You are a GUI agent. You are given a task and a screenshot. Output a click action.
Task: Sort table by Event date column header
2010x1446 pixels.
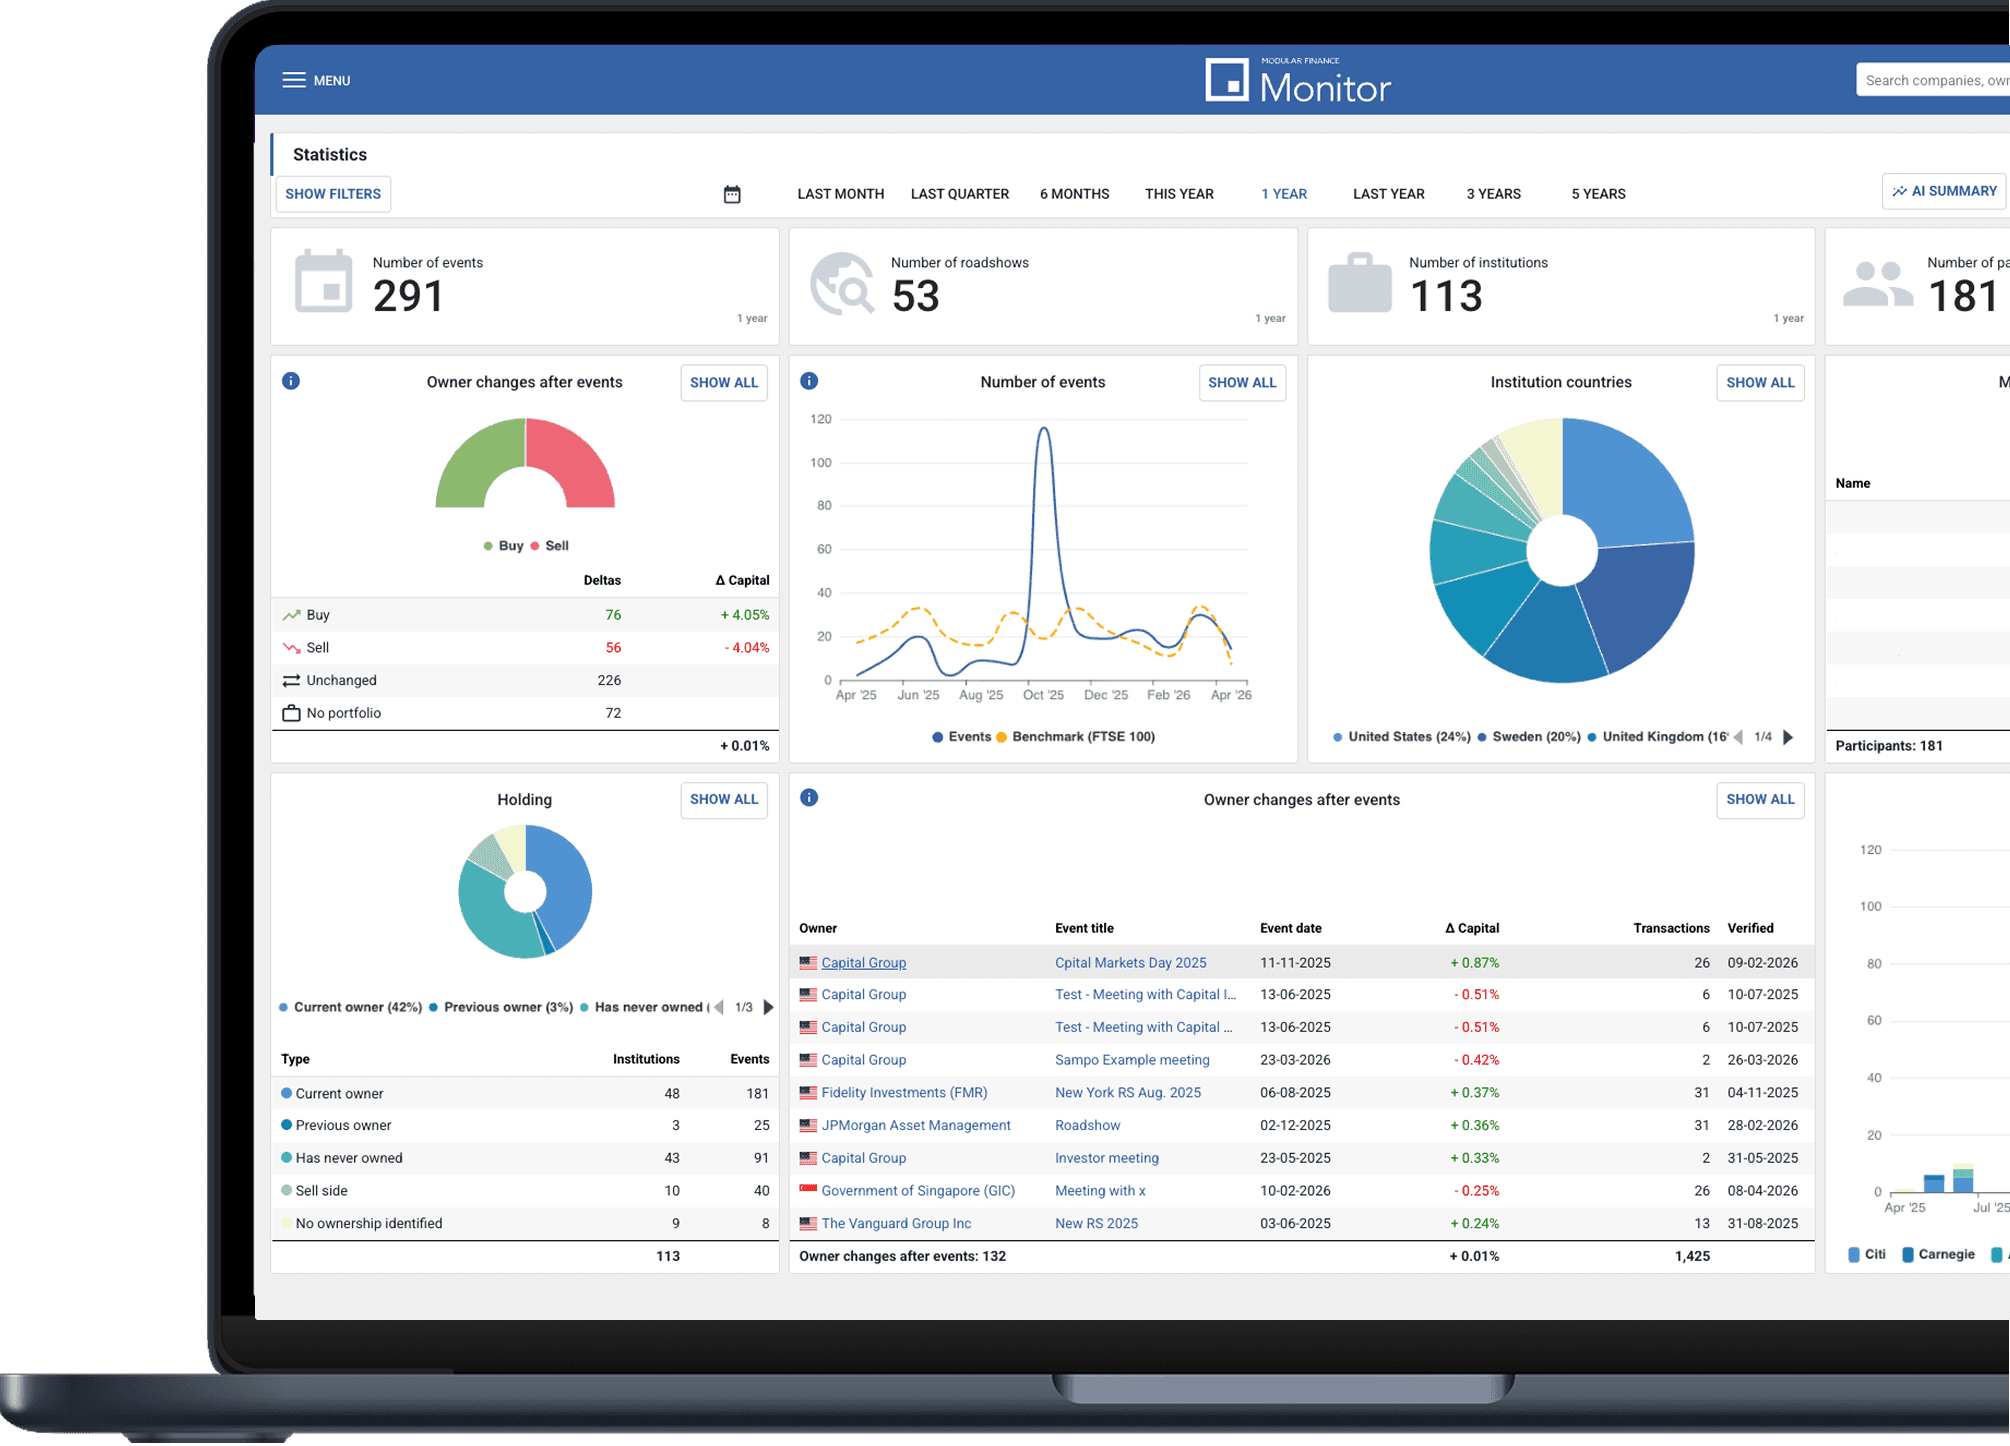[x=1290, y=928]
